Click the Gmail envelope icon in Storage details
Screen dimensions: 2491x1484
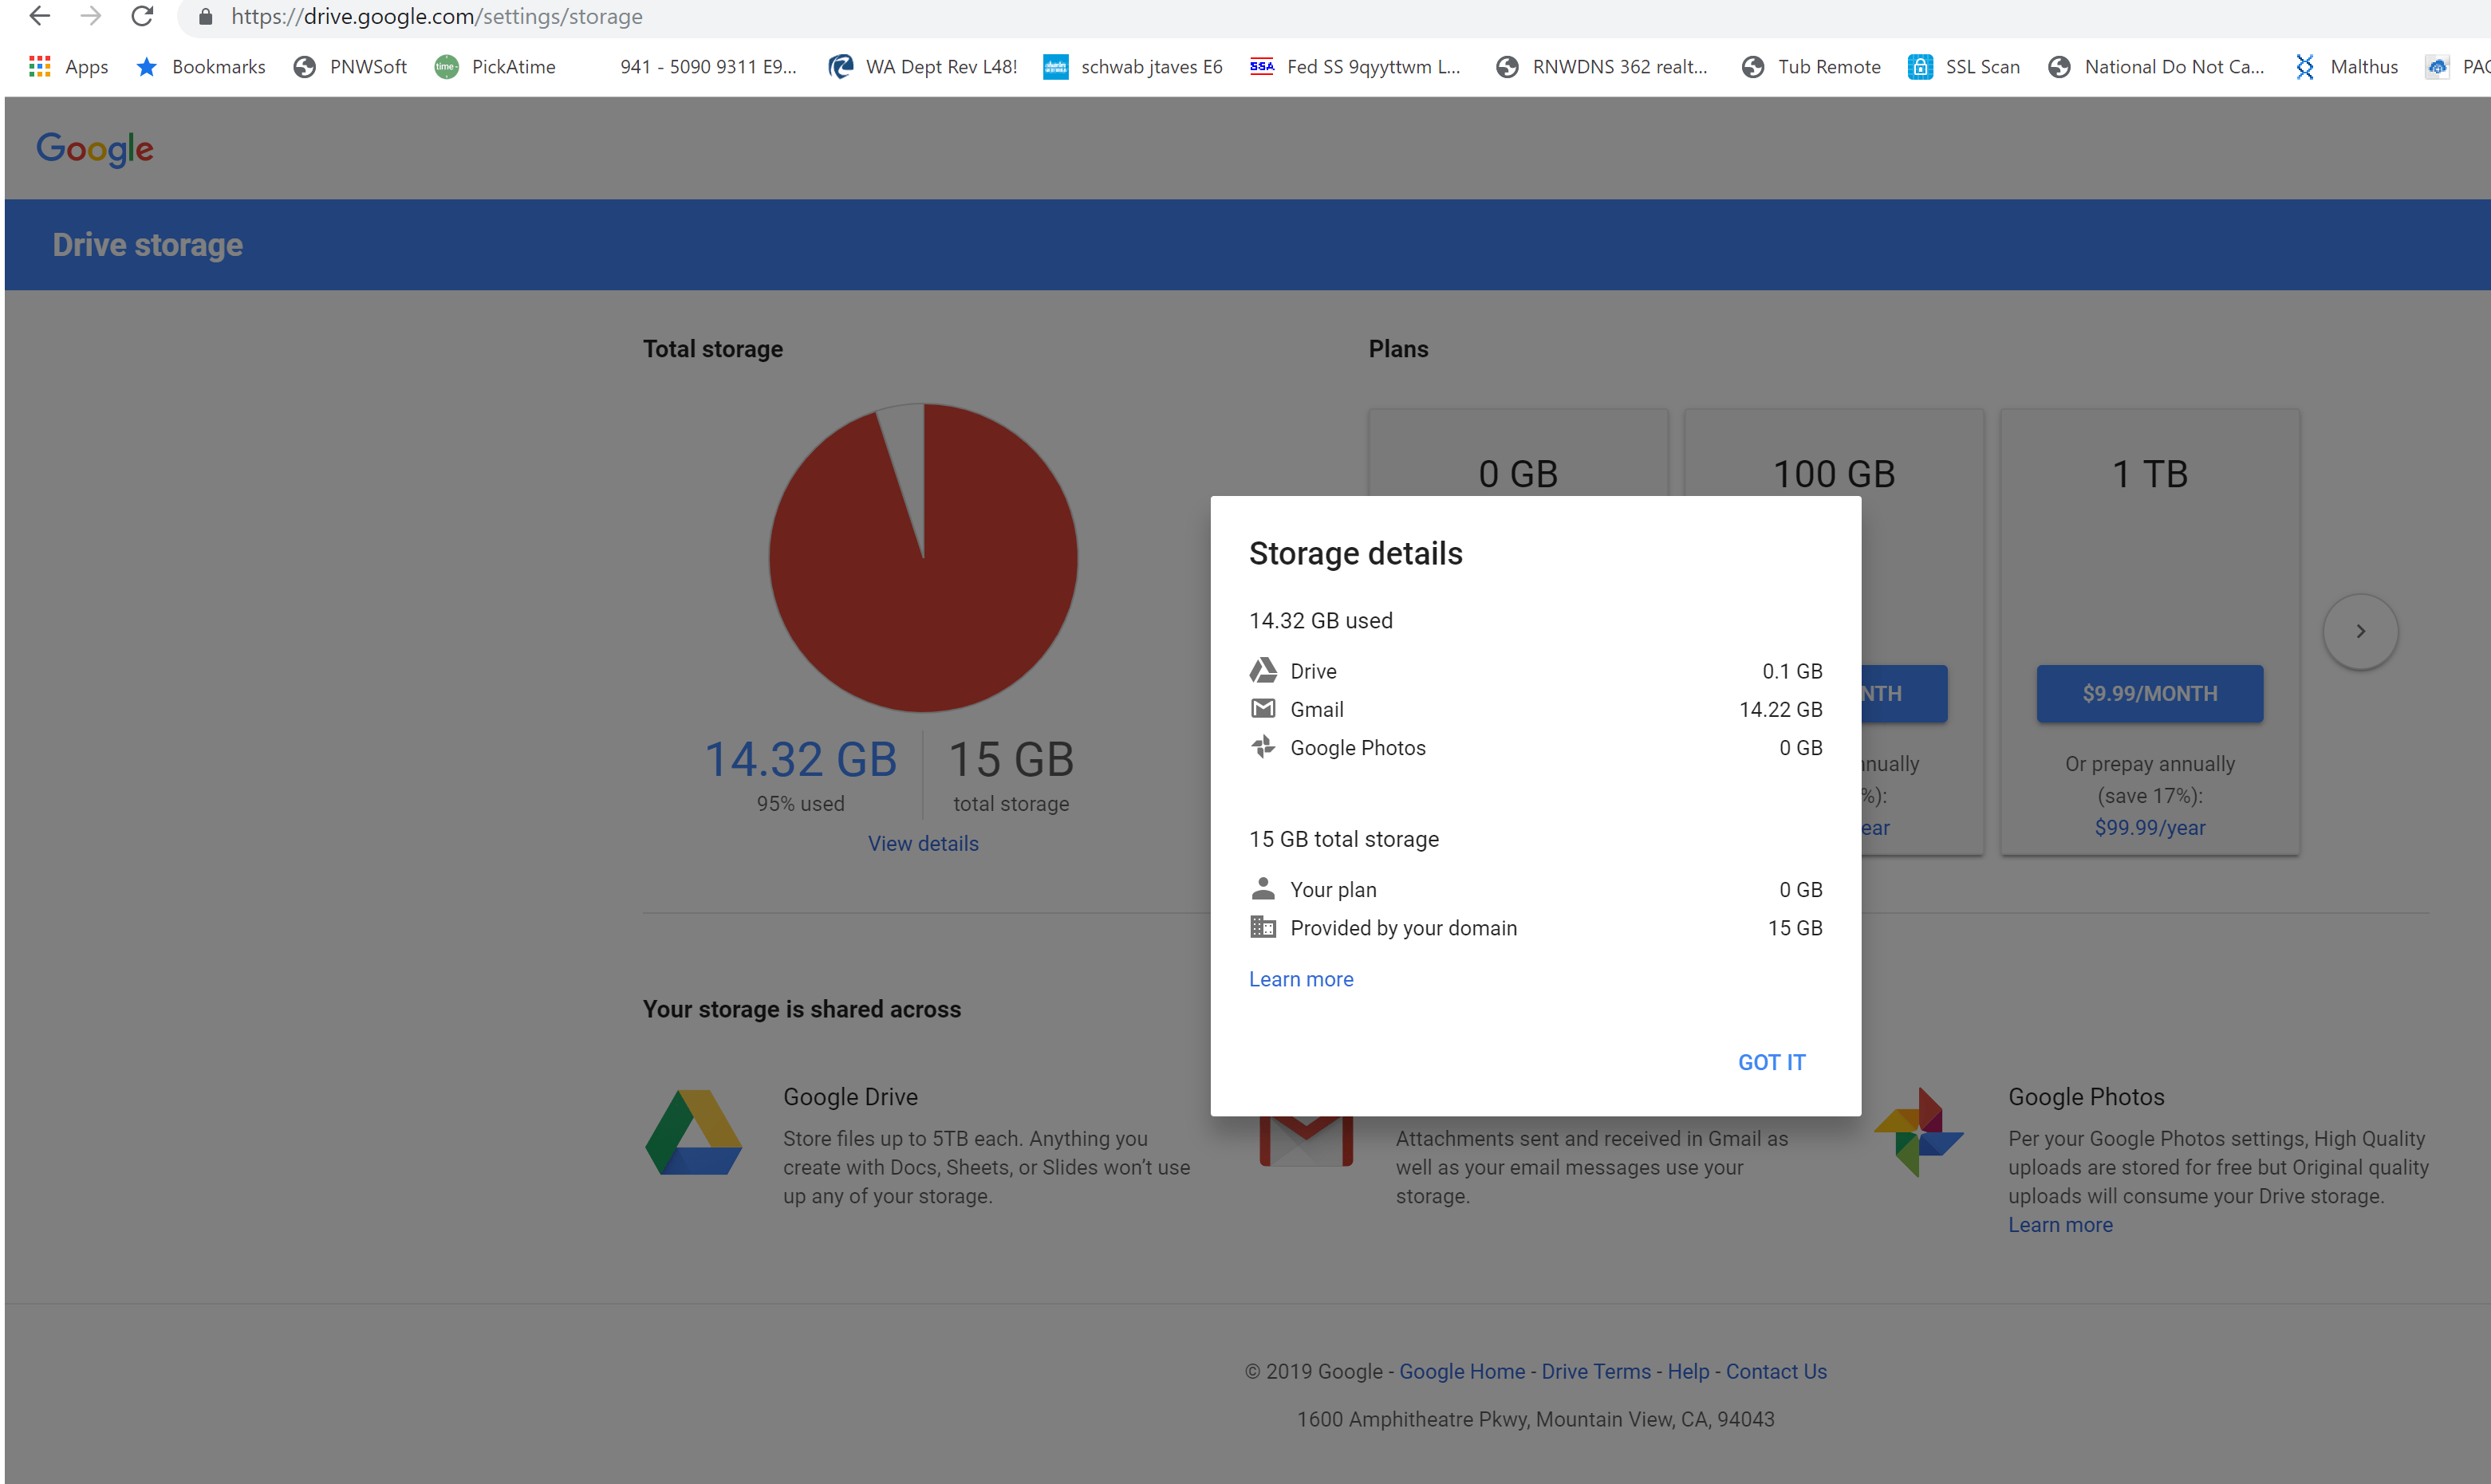1263,709
